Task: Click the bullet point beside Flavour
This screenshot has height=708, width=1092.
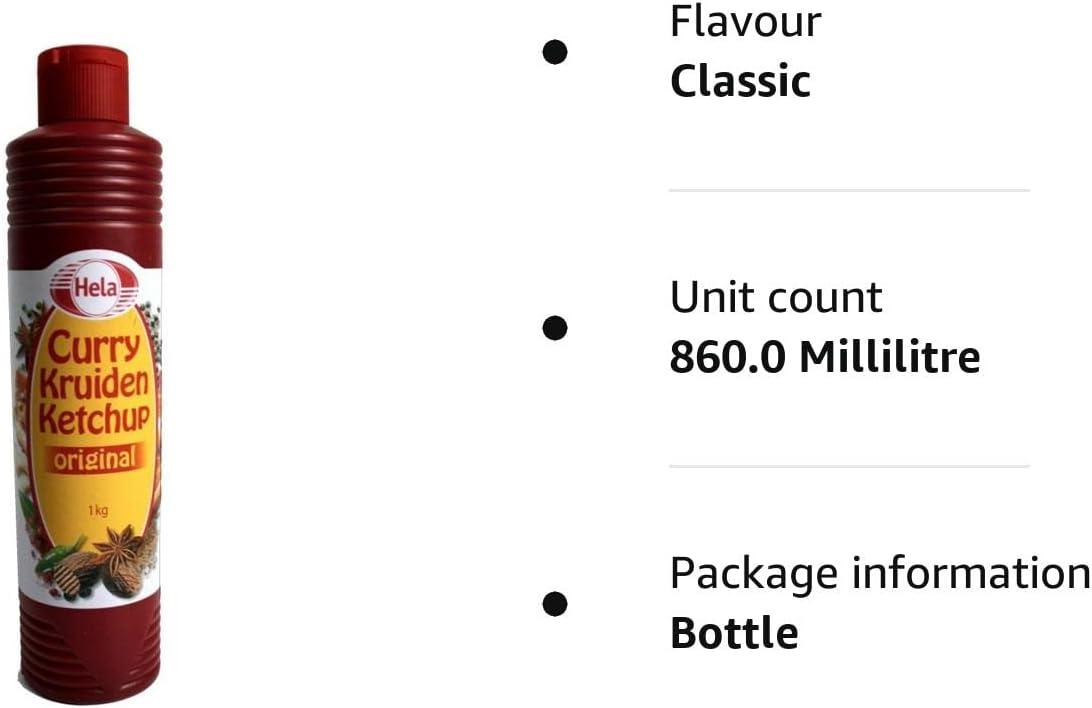Action: click(x=555, y=51)
